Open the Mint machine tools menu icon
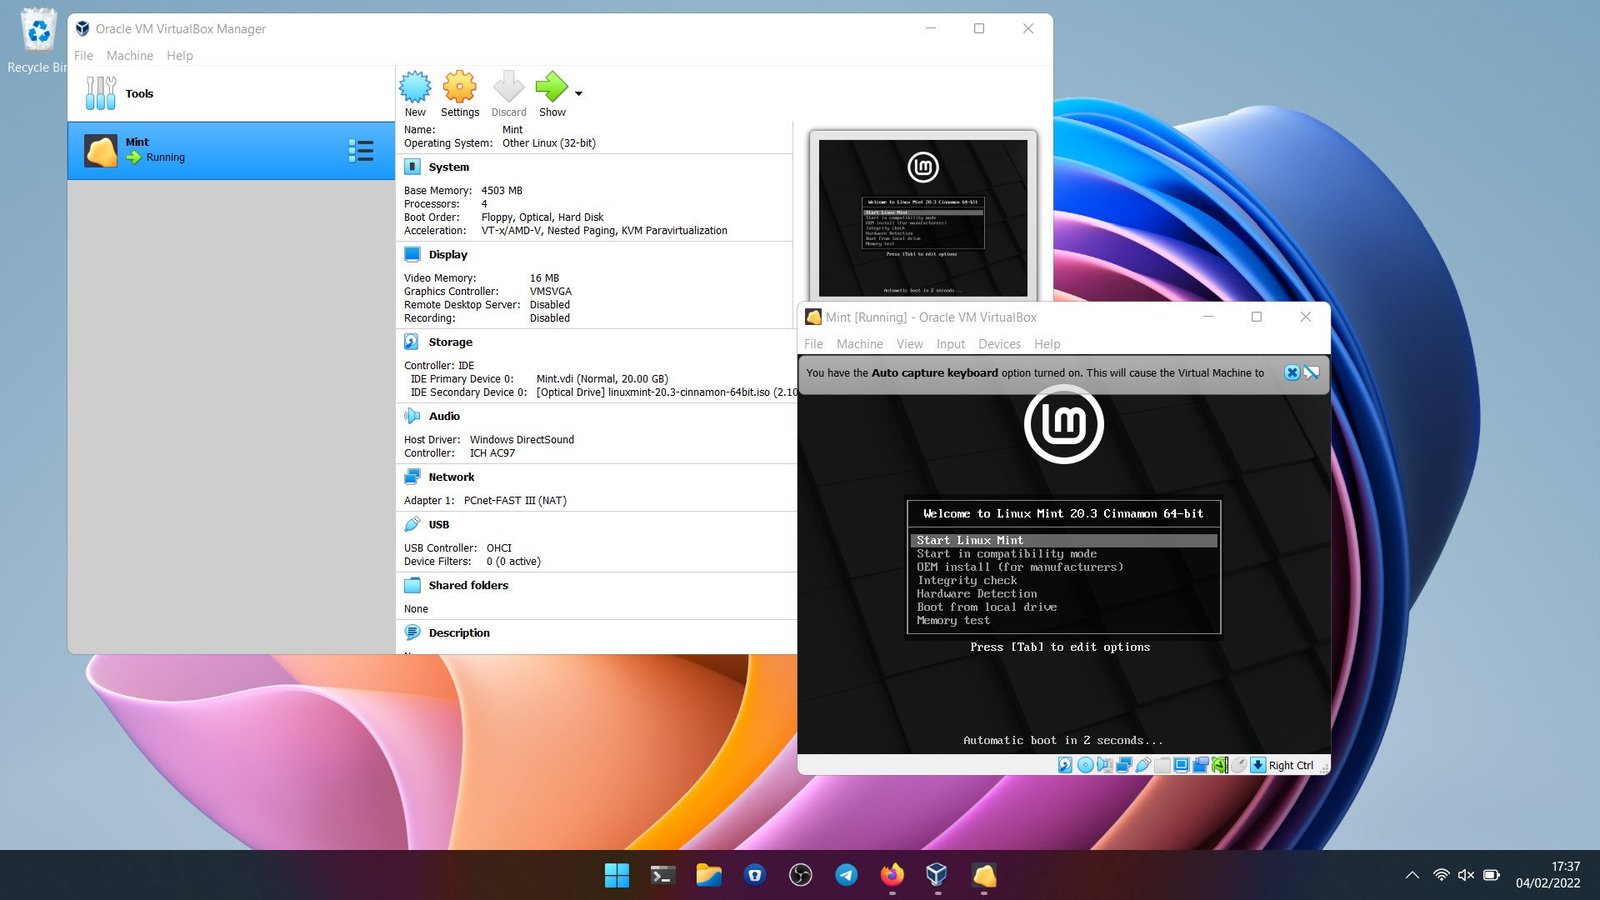 (361, 151)
